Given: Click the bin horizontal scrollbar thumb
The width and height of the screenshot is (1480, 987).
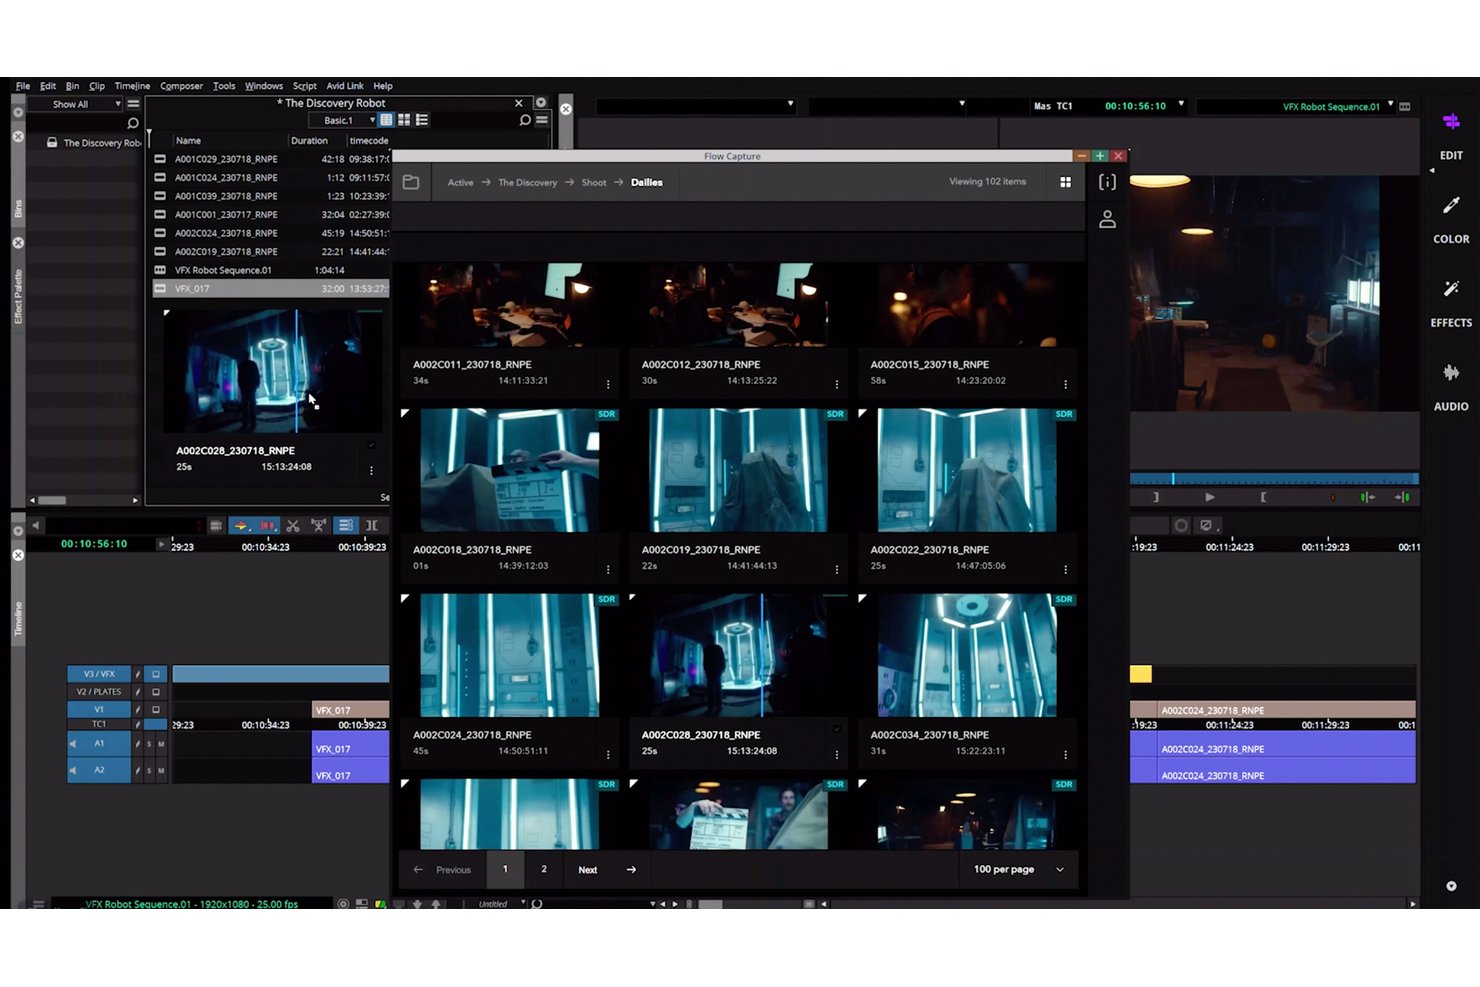Looking at the screenshot, I should 52,500.
